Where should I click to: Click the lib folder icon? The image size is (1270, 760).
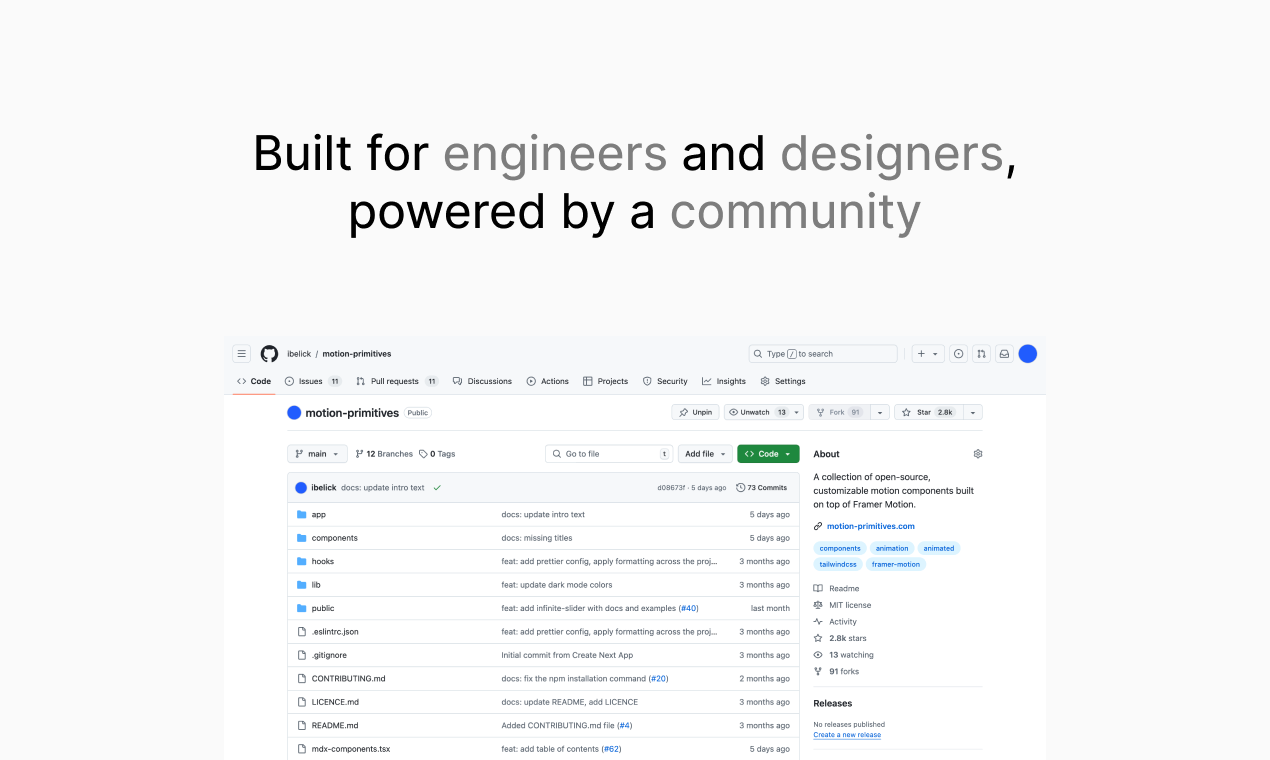(x=301, y=585)
